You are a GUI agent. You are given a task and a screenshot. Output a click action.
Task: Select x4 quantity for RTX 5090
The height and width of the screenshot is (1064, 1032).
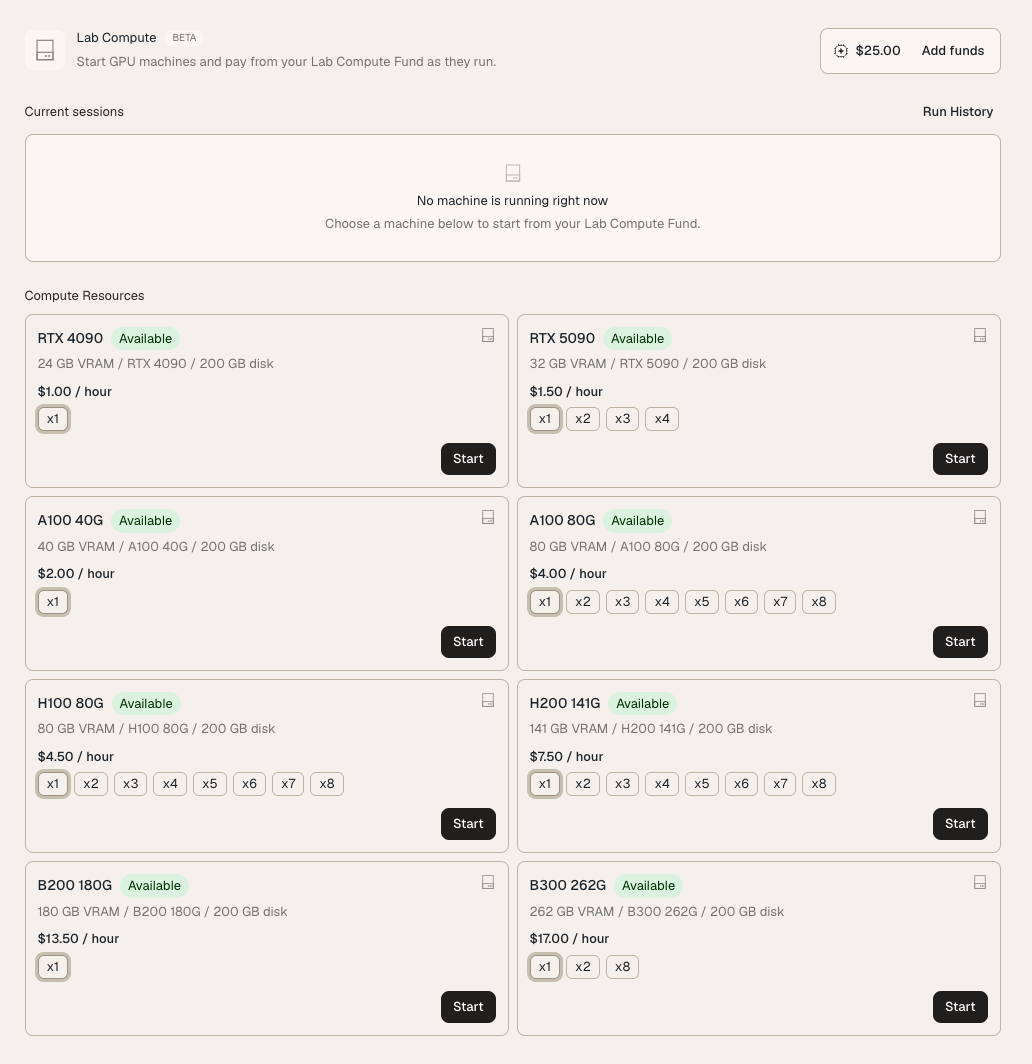click(662, 419)
